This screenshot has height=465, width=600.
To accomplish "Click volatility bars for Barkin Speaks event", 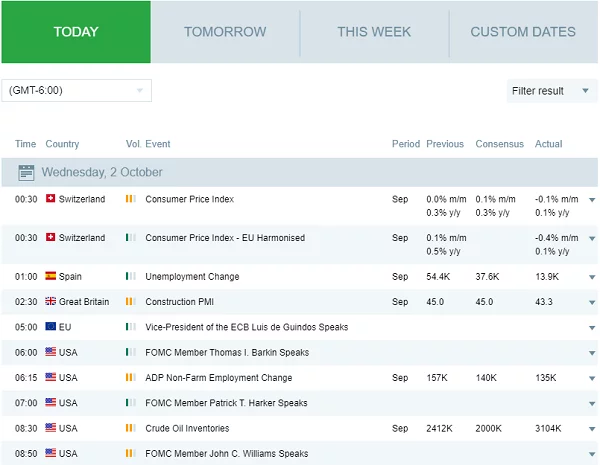I will [x=130, y=352].
